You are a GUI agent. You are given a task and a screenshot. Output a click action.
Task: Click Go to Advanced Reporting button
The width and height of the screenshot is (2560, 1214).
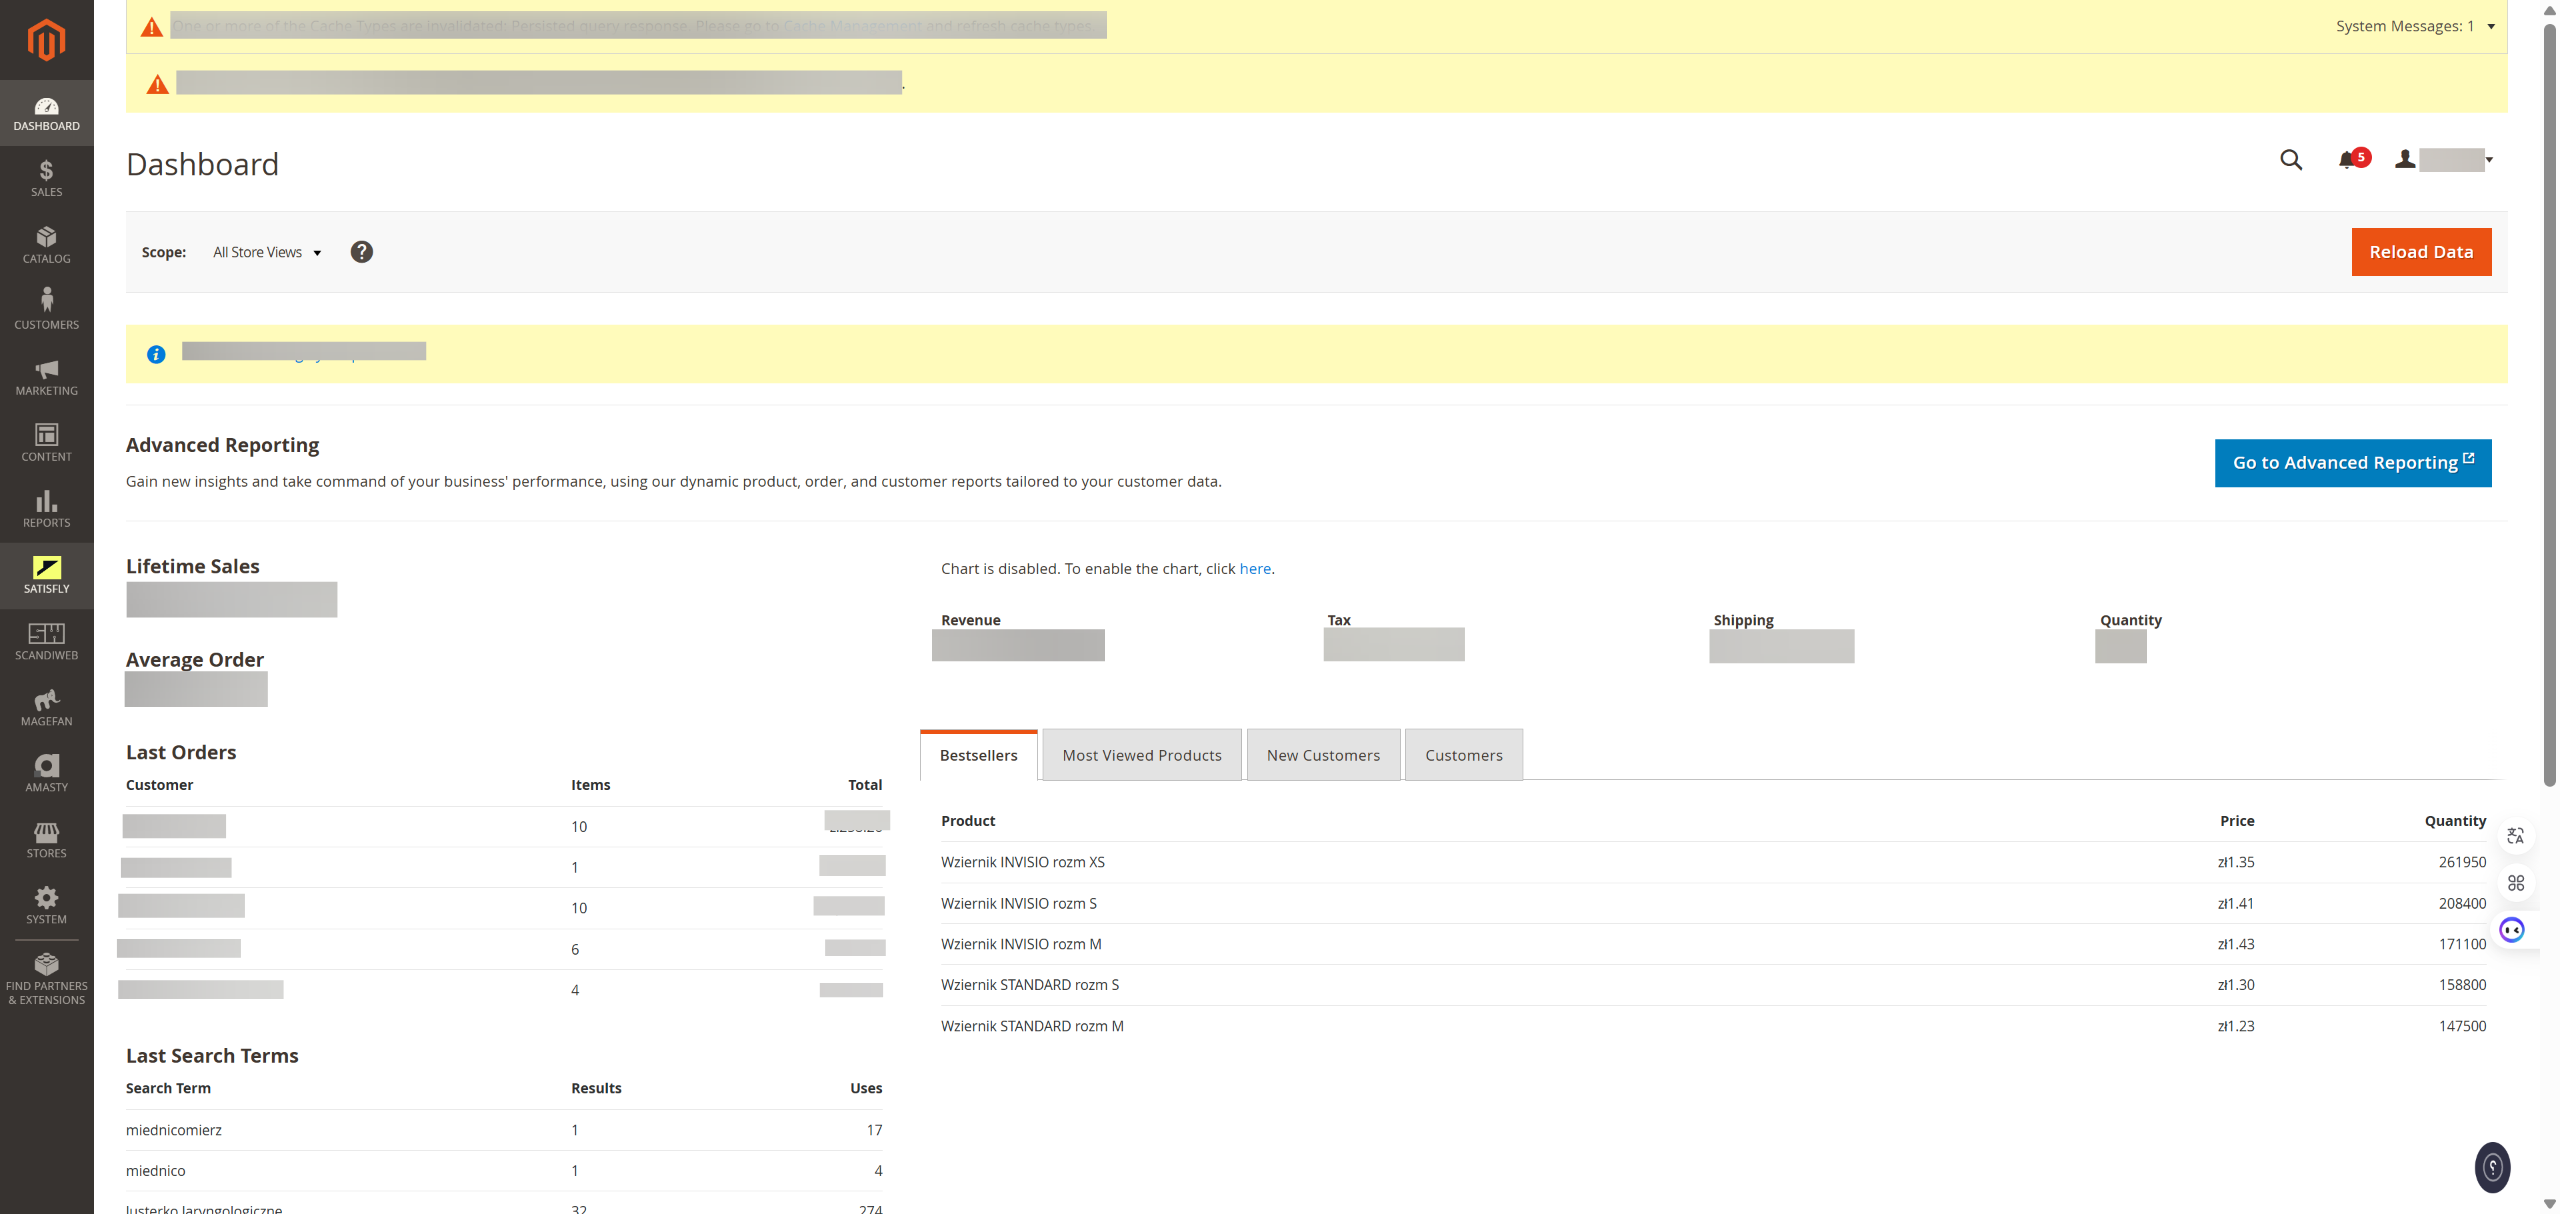click(2352, 463)
